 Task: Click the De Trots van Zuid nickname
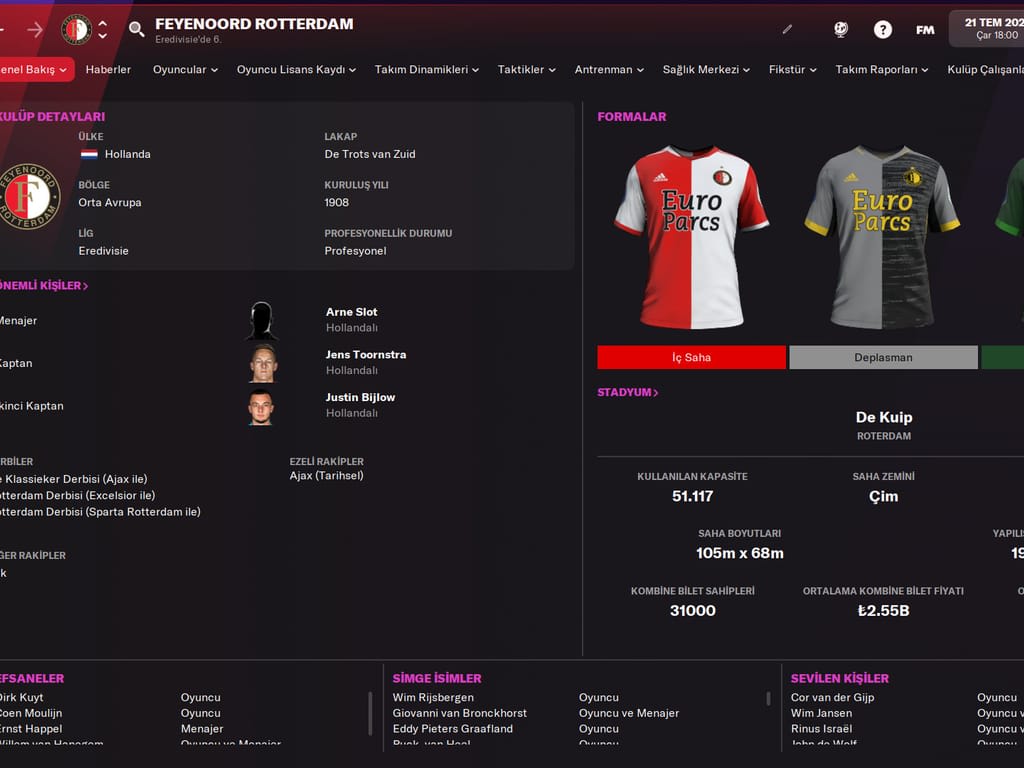click(x=370, y=154)
